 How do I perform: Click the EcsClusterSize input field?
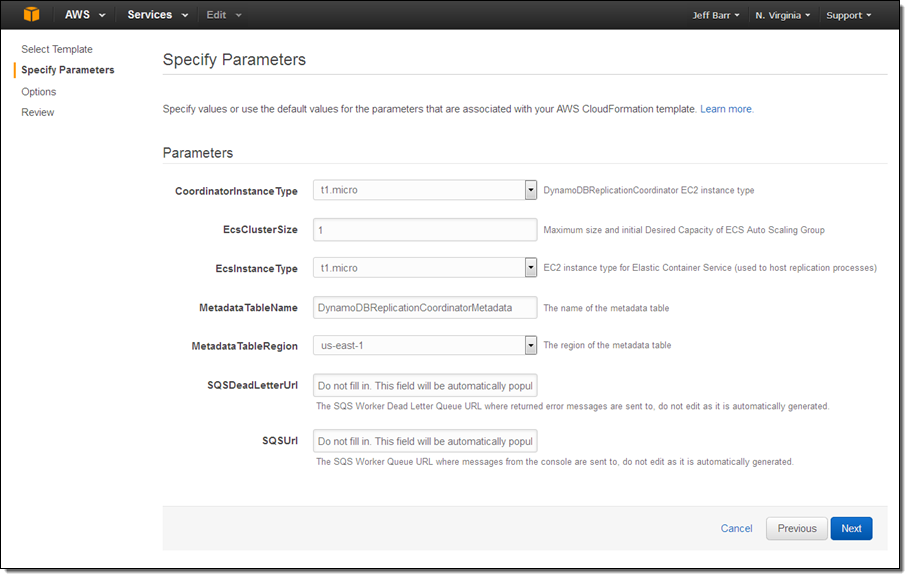tap(425, 230)
